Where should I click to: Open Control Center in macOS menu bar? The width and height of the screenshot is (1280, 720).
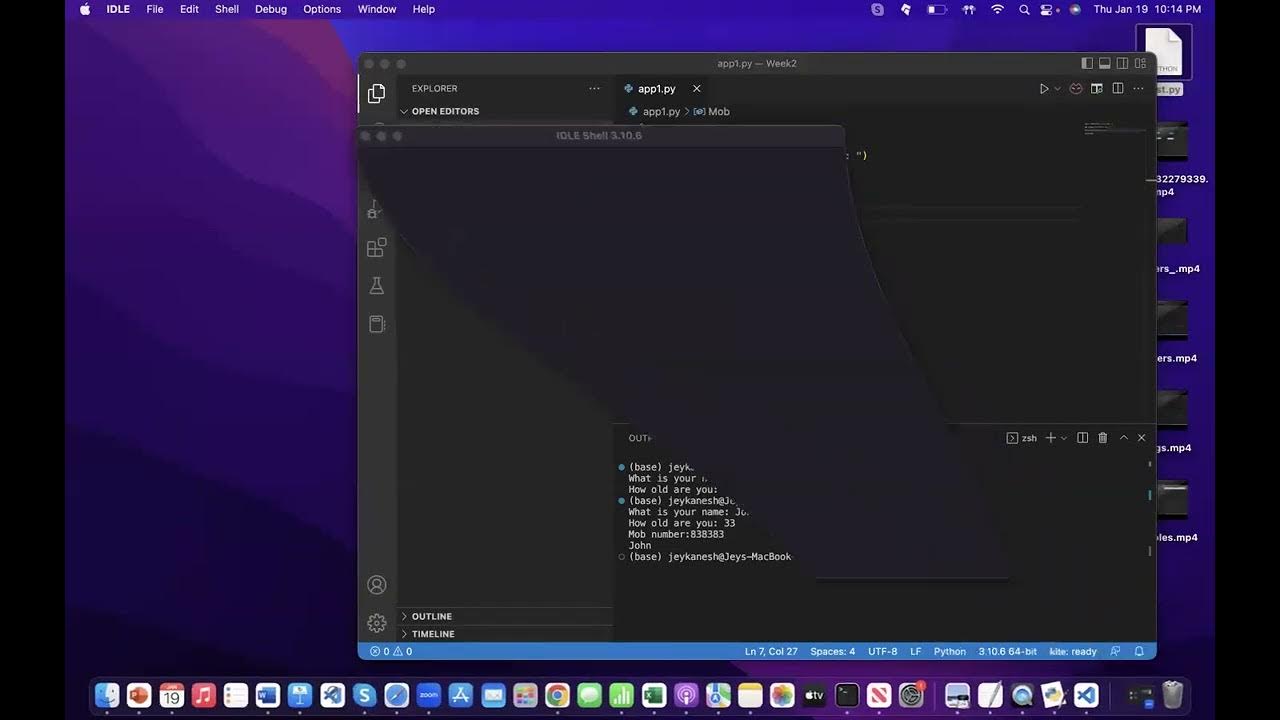point(1048,9)
